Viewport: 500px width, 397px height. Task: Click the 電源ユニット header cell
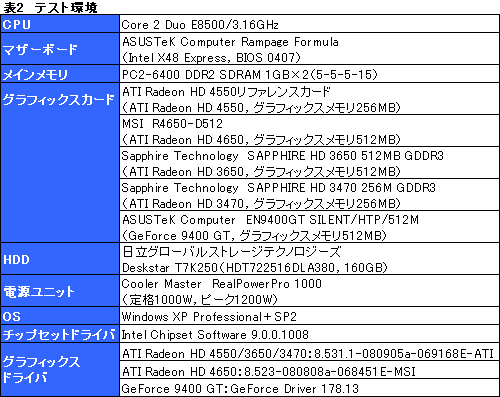point(60,291)
